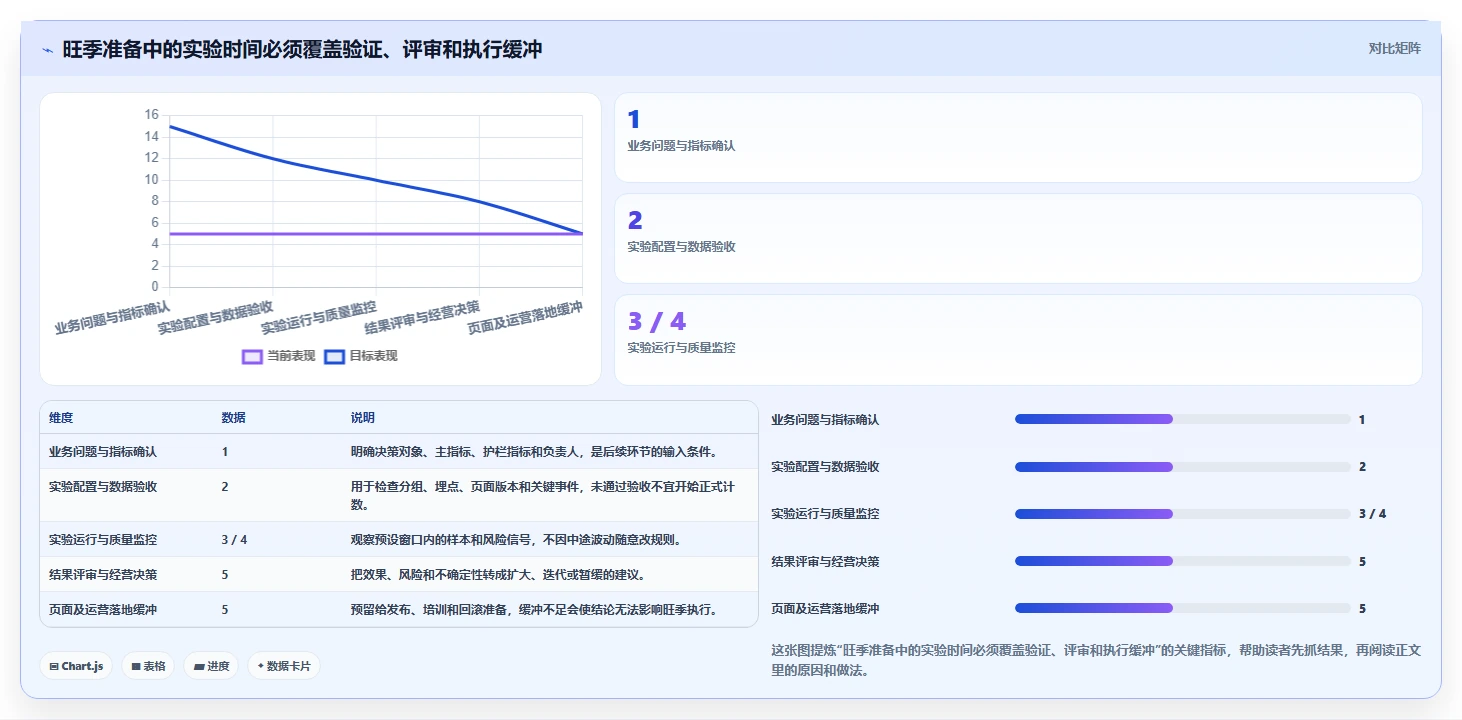Image resolution: width=1462 pixels, height=720 pixels.
Task: Click the 实验配置与数据验收 progress bar
Action: (1182, 467)
